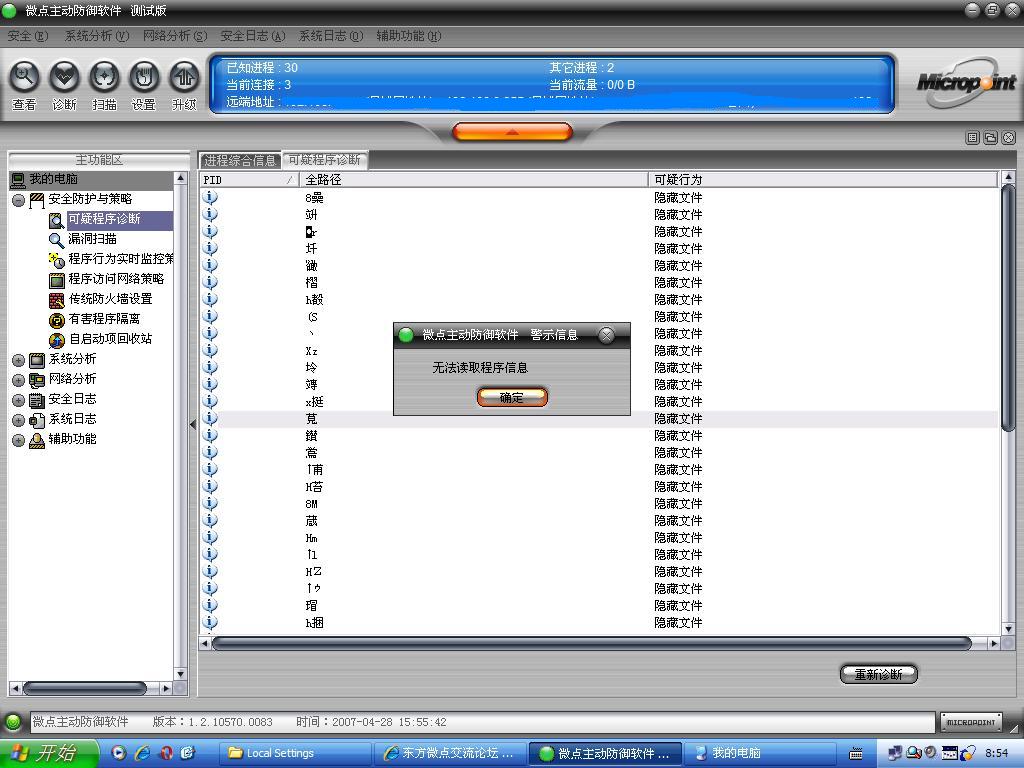
Task: Click the version text 1.2.10570.0083
Action: (x=231, y=722)
